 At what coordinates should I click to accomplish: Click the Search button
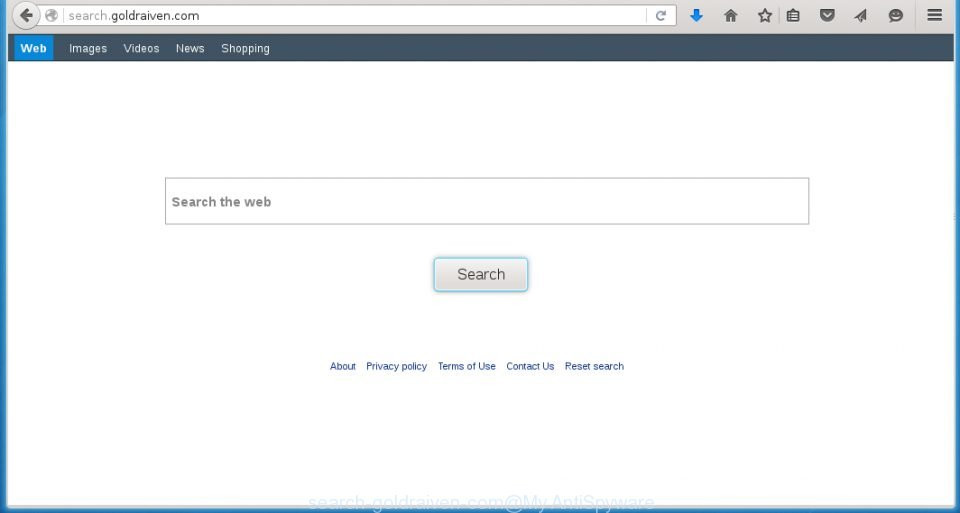pos(481,274)
